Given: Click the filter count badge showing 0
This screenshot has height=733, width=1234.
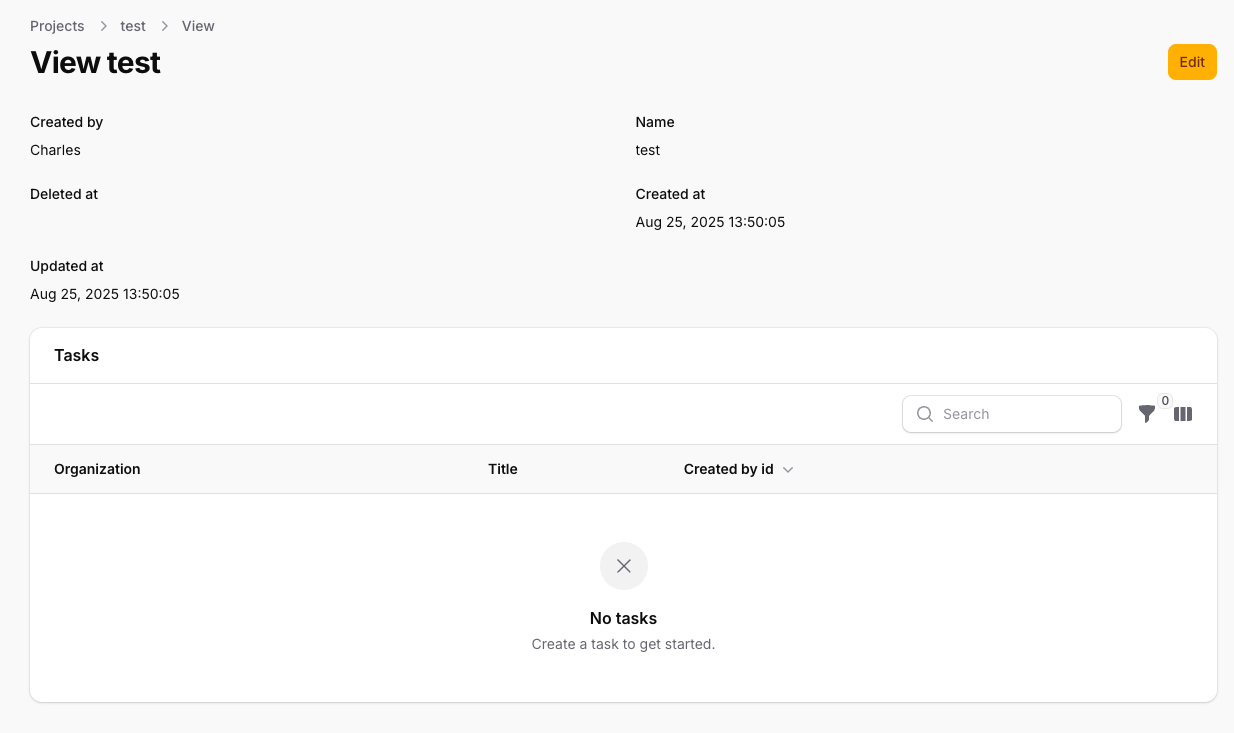Looking at the screenshot, I should click(1165, 401).
